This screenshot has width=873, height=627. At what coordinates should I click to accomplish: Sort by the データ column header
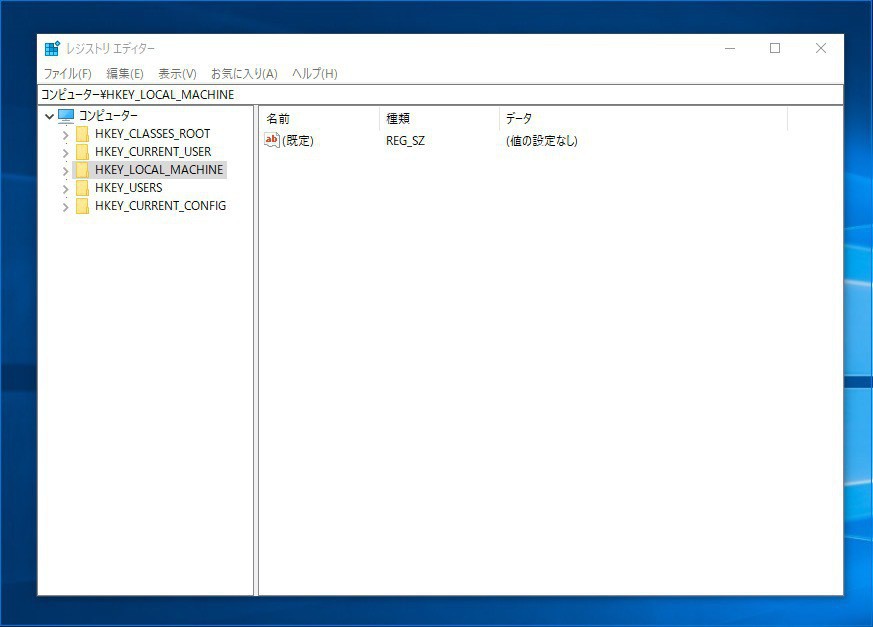click(644, 119)
